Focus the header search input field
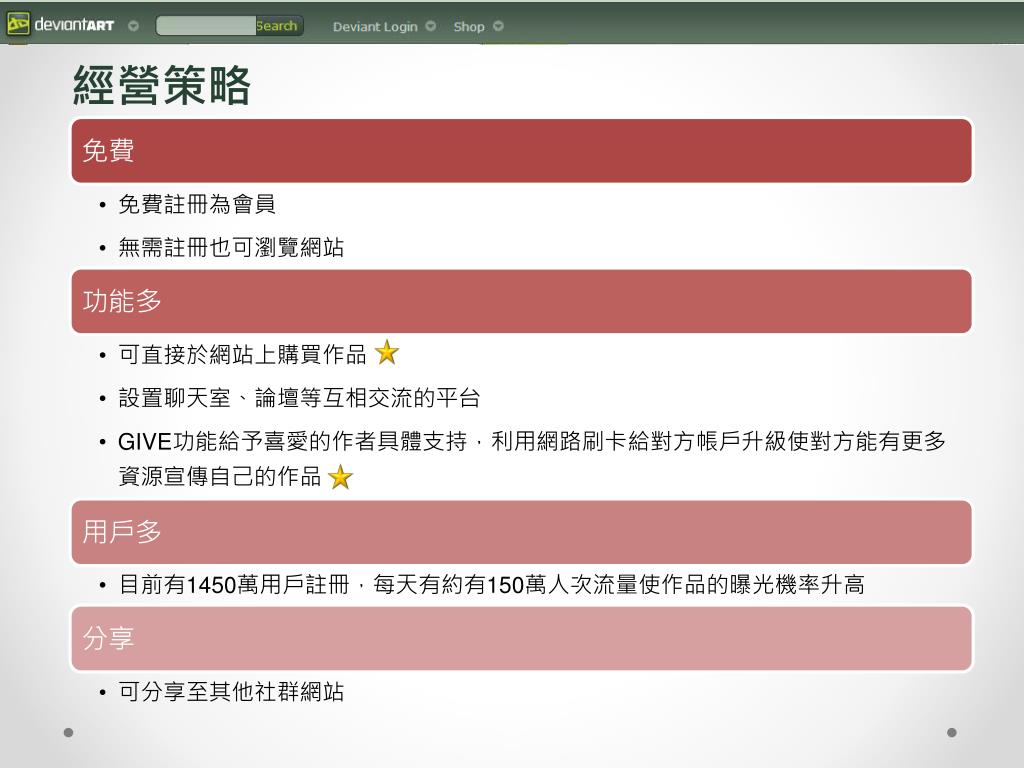Image resolution: width=1024 pixels, height=768 pixels. (x=206, y=25)
